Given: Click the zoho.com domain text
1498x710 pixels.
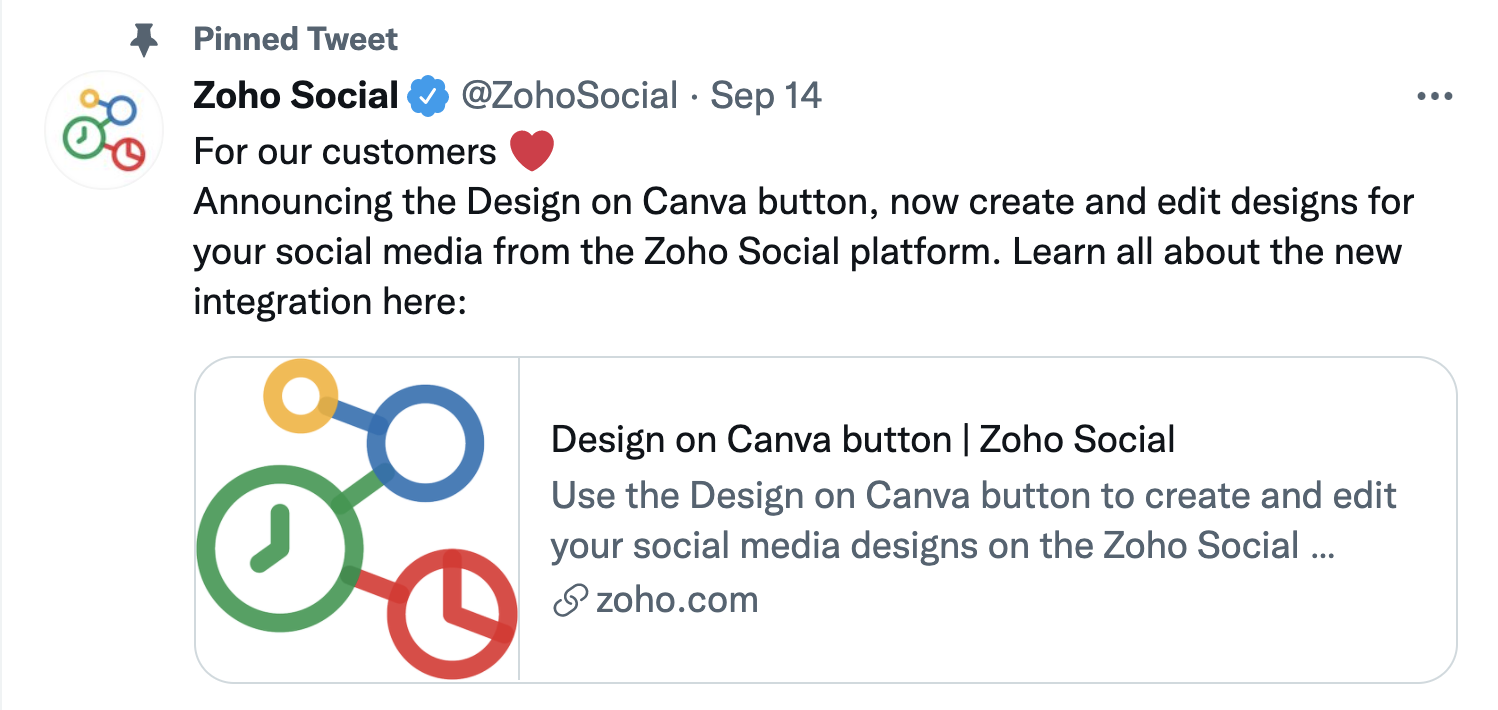Looking at the screenshot, I should [x=676, y=600].
